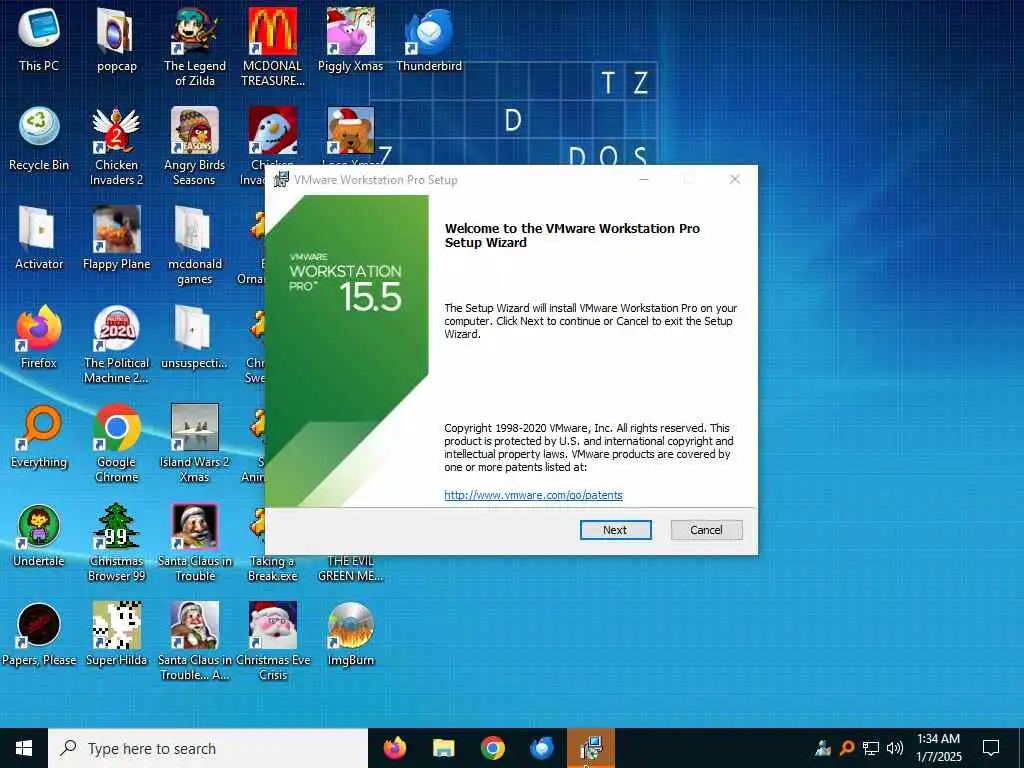Select Piggly Xmas desktop icon

point(351,39)
